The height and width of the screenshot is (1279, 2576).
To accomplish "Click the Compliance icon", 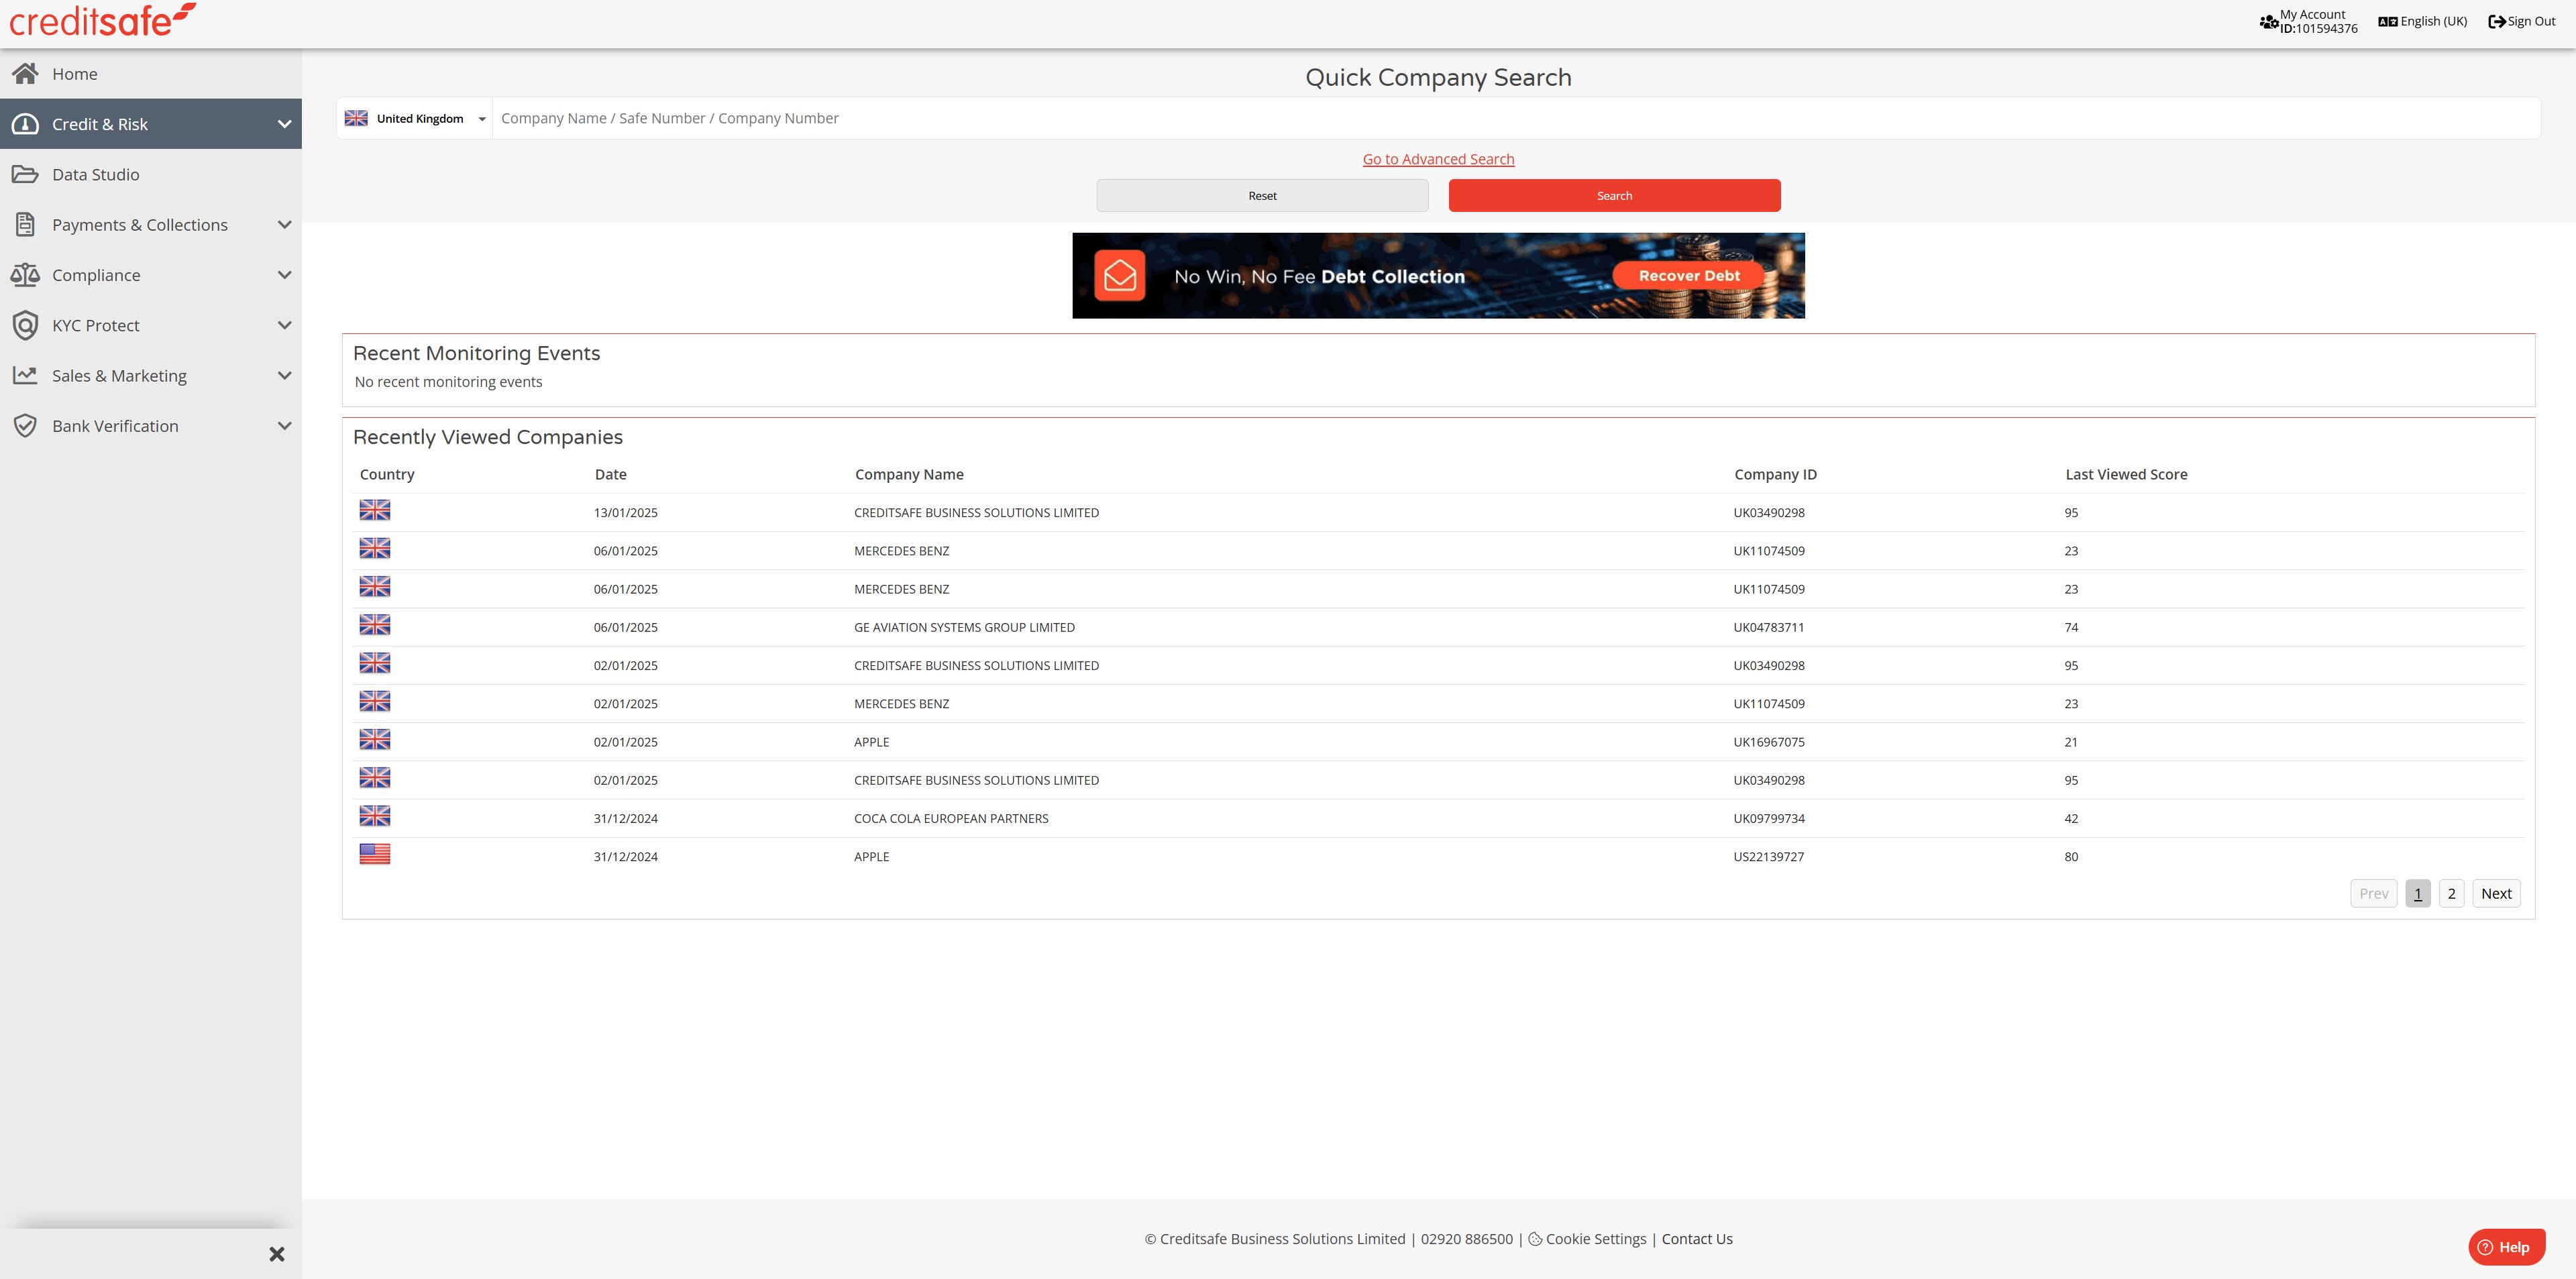I will pos(26,274).
